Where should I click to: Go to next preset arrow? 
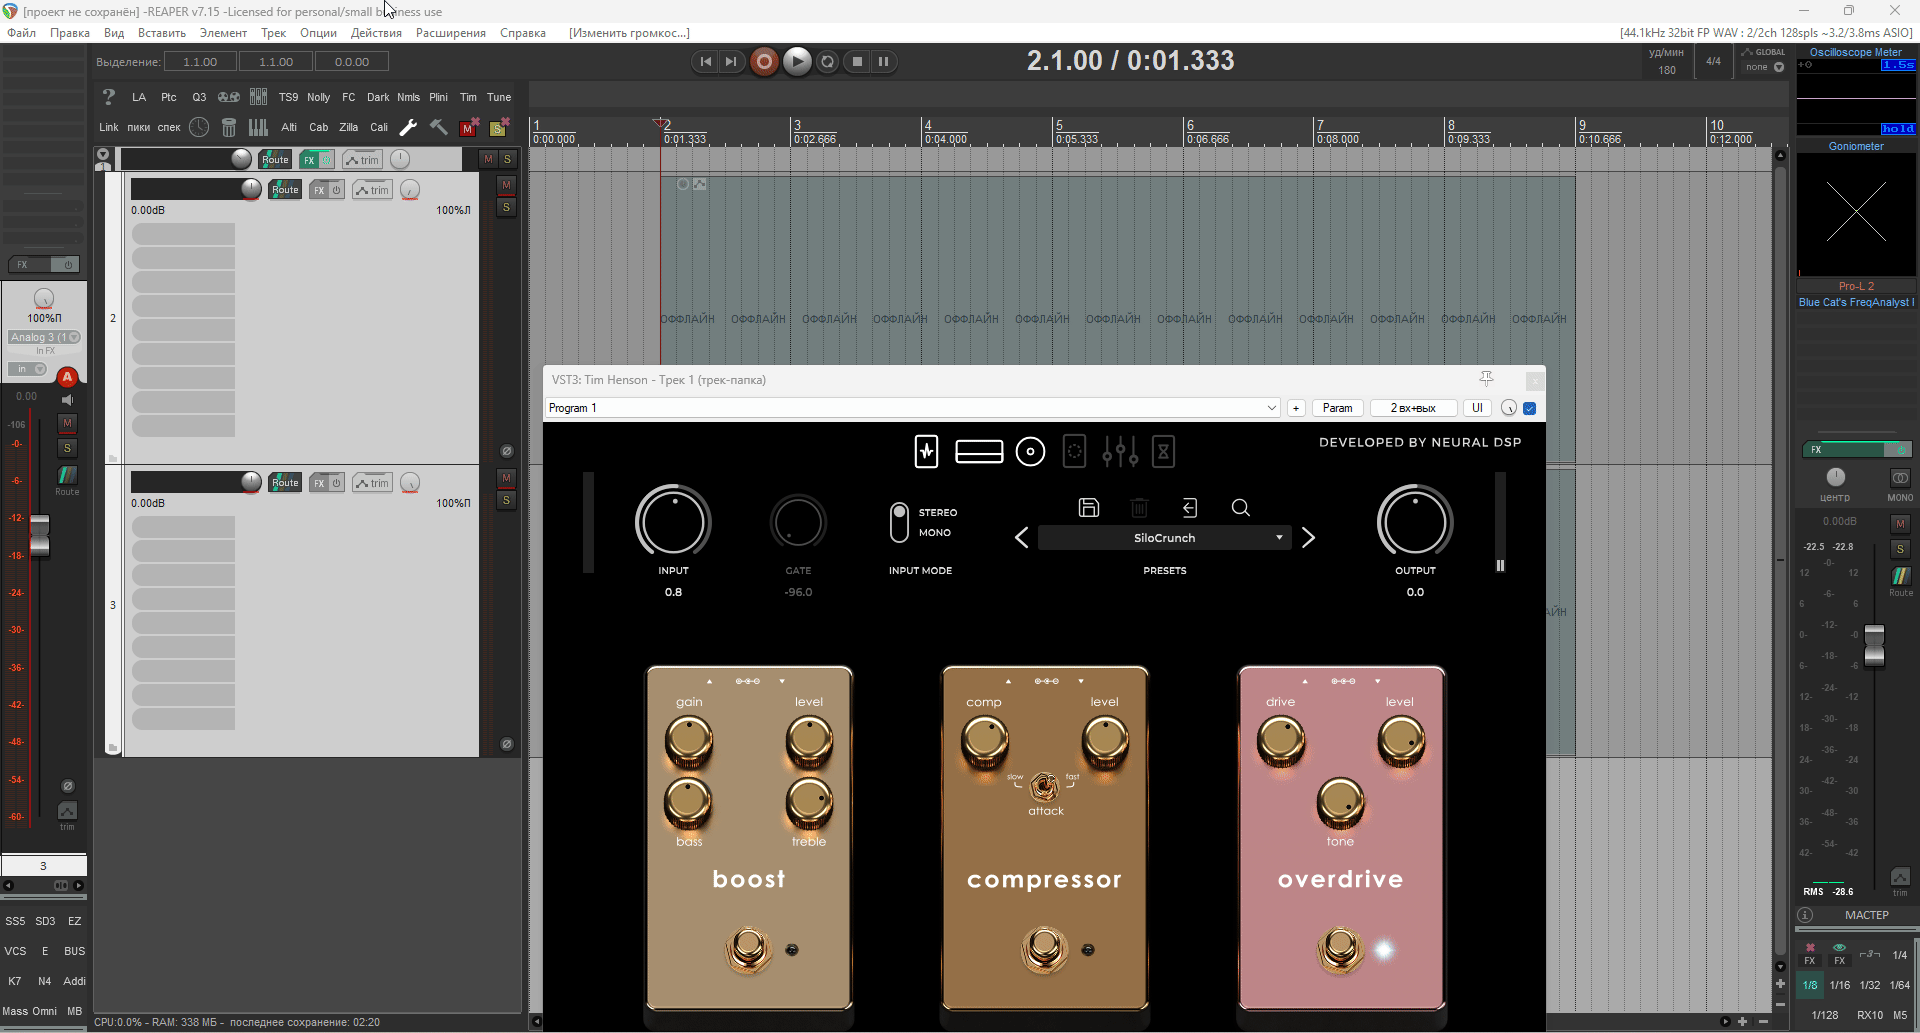[1308, 538]
